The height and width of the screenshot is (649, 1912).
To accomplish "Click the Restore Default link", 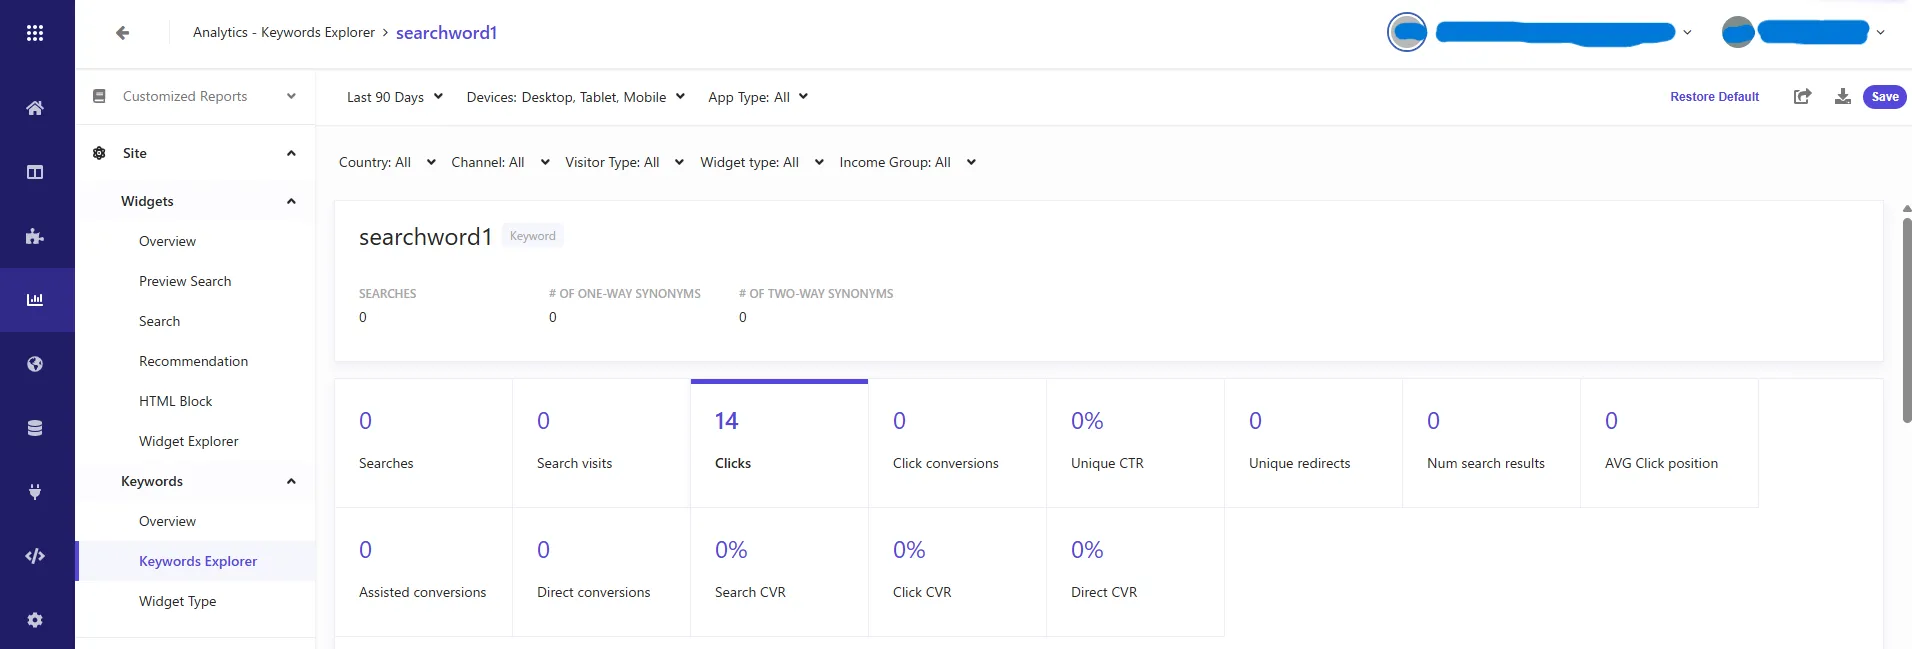I will tap(1714, 97).
